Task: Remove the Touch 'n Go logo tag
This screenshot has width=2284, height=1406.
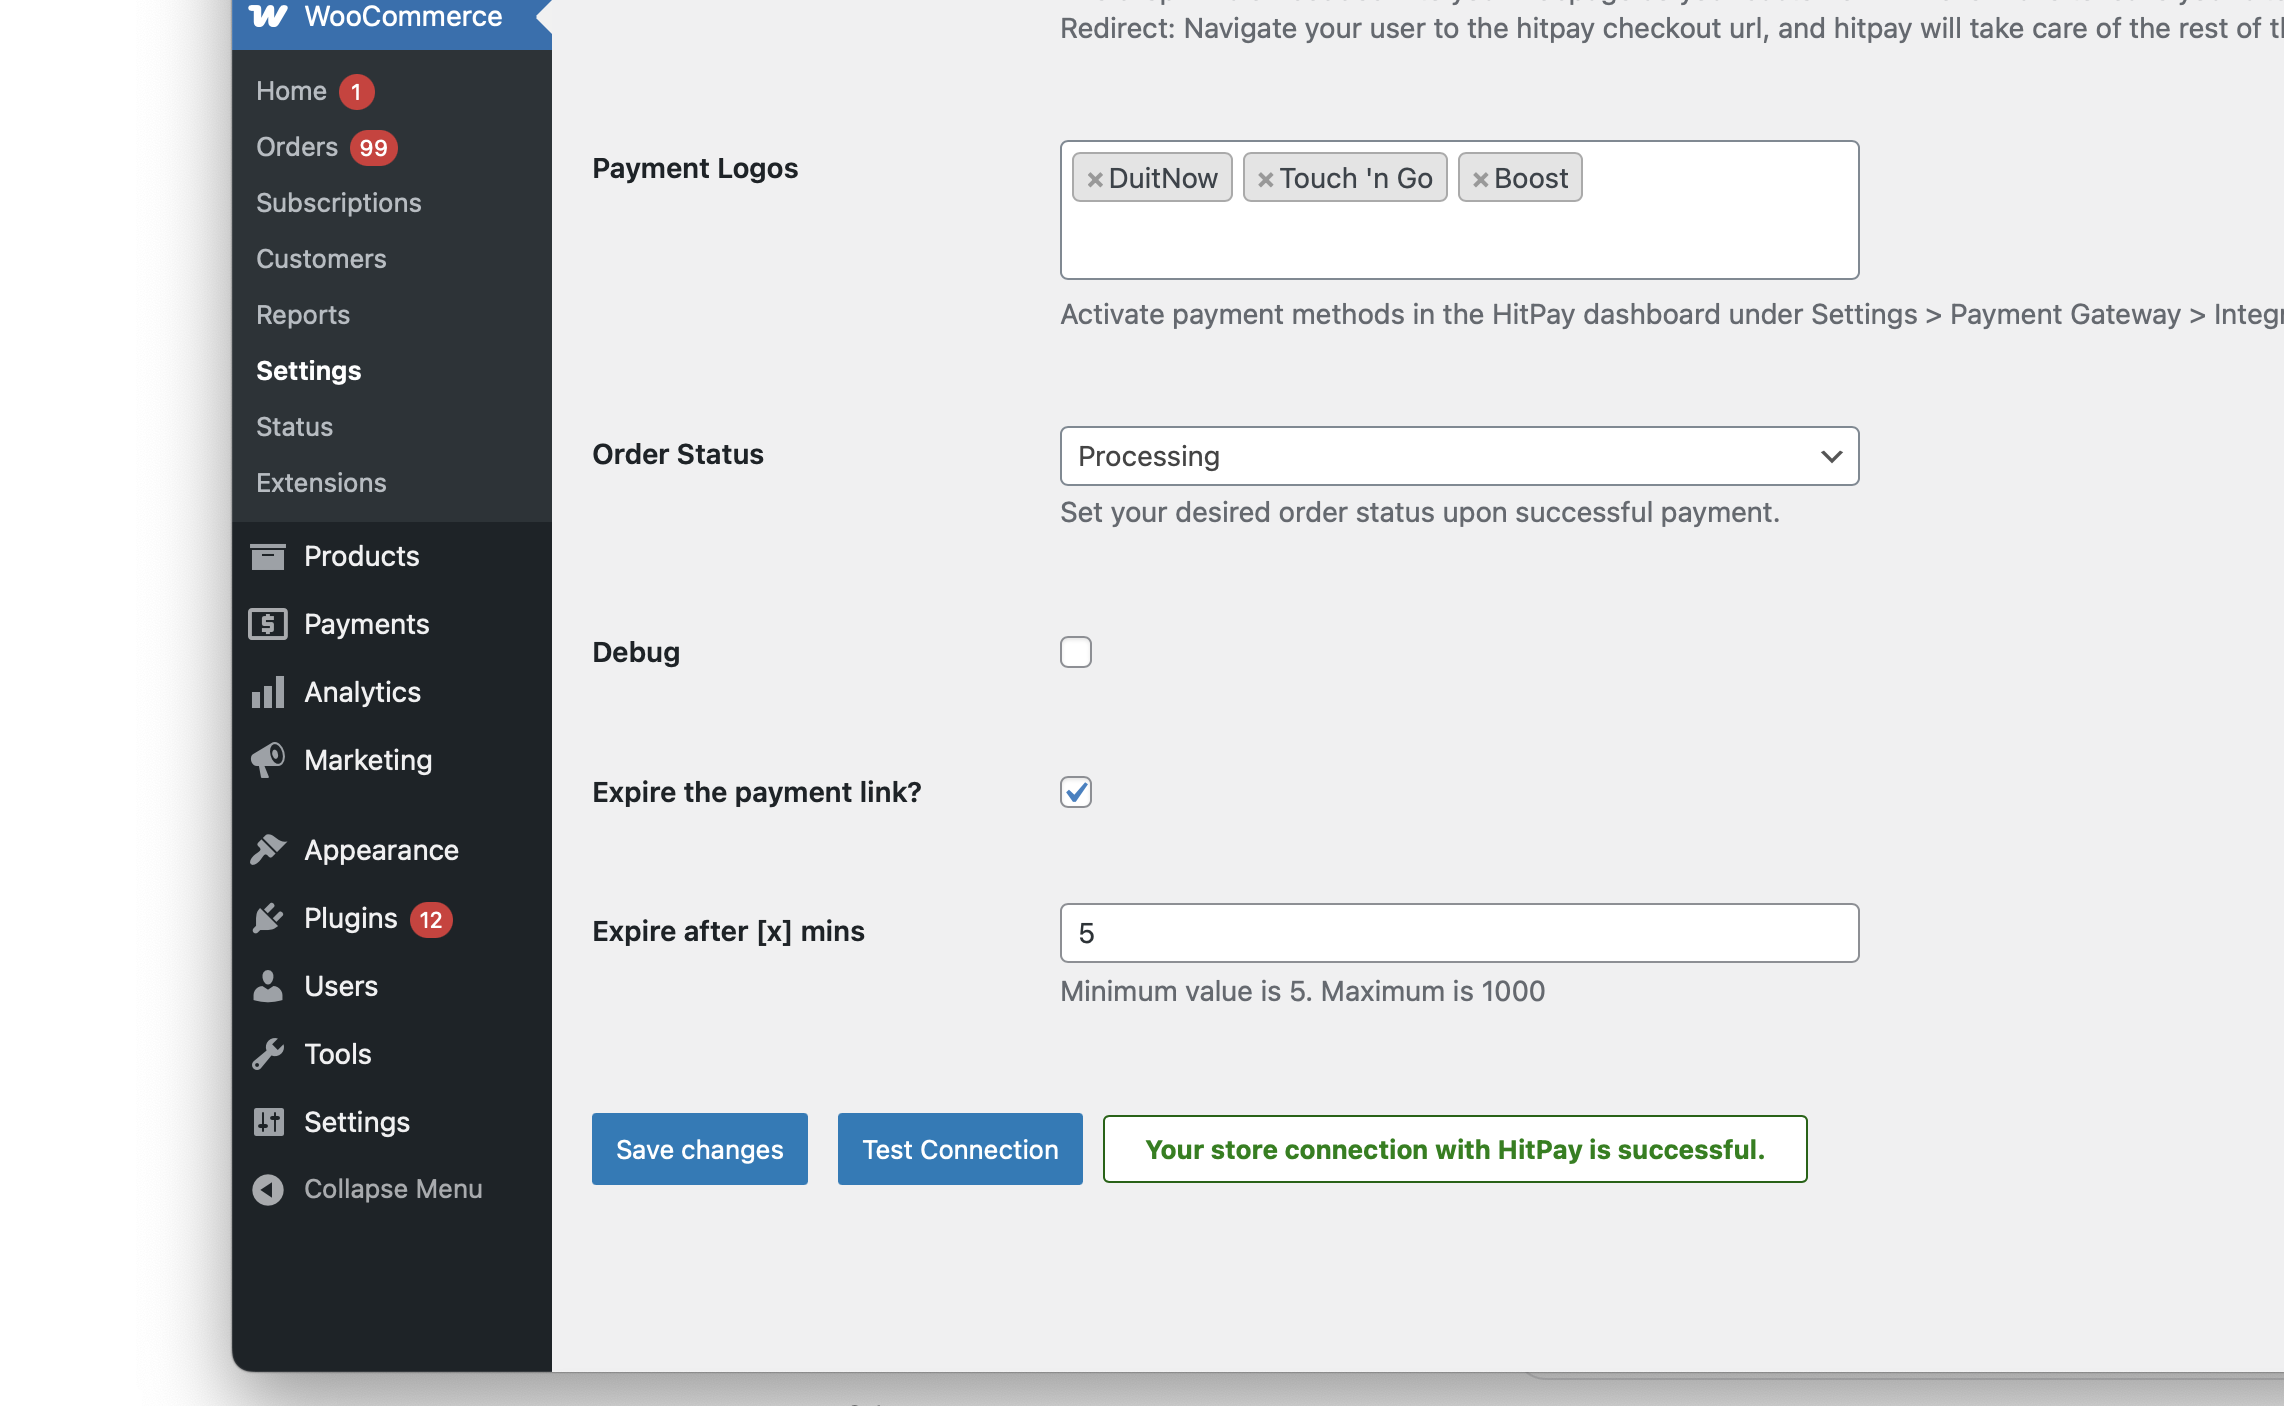Action: (1266, 179)
